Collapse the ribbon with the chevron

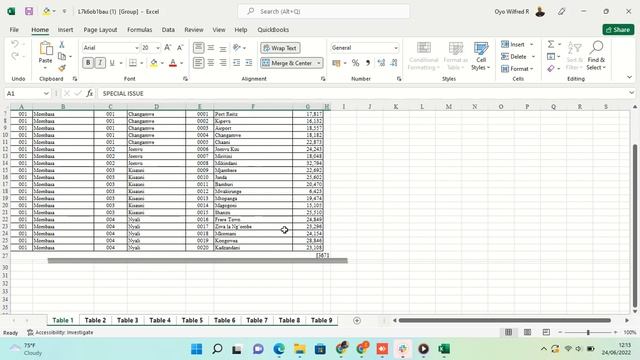pos(629,77)
